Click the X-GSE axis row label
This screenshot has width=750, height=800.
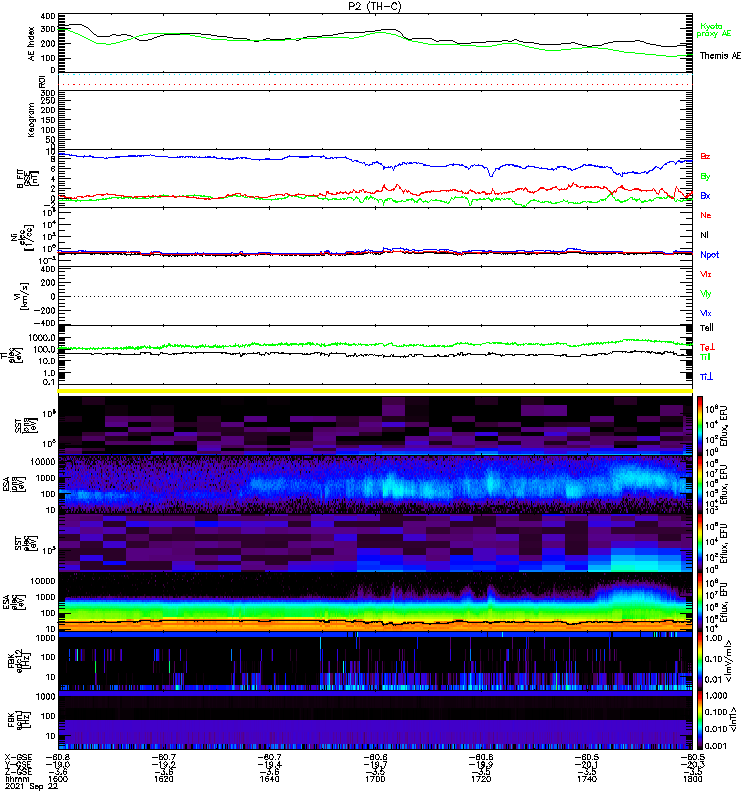coord(18,757)
